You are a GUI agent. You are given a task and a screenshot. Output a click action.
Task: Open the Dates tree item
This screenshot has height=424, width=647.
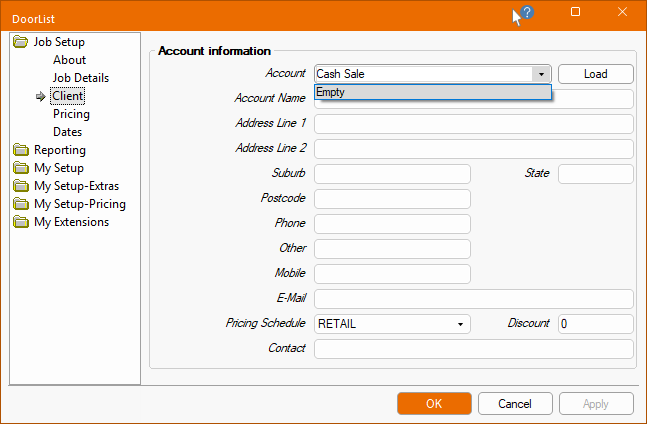(x=68, y=132)
